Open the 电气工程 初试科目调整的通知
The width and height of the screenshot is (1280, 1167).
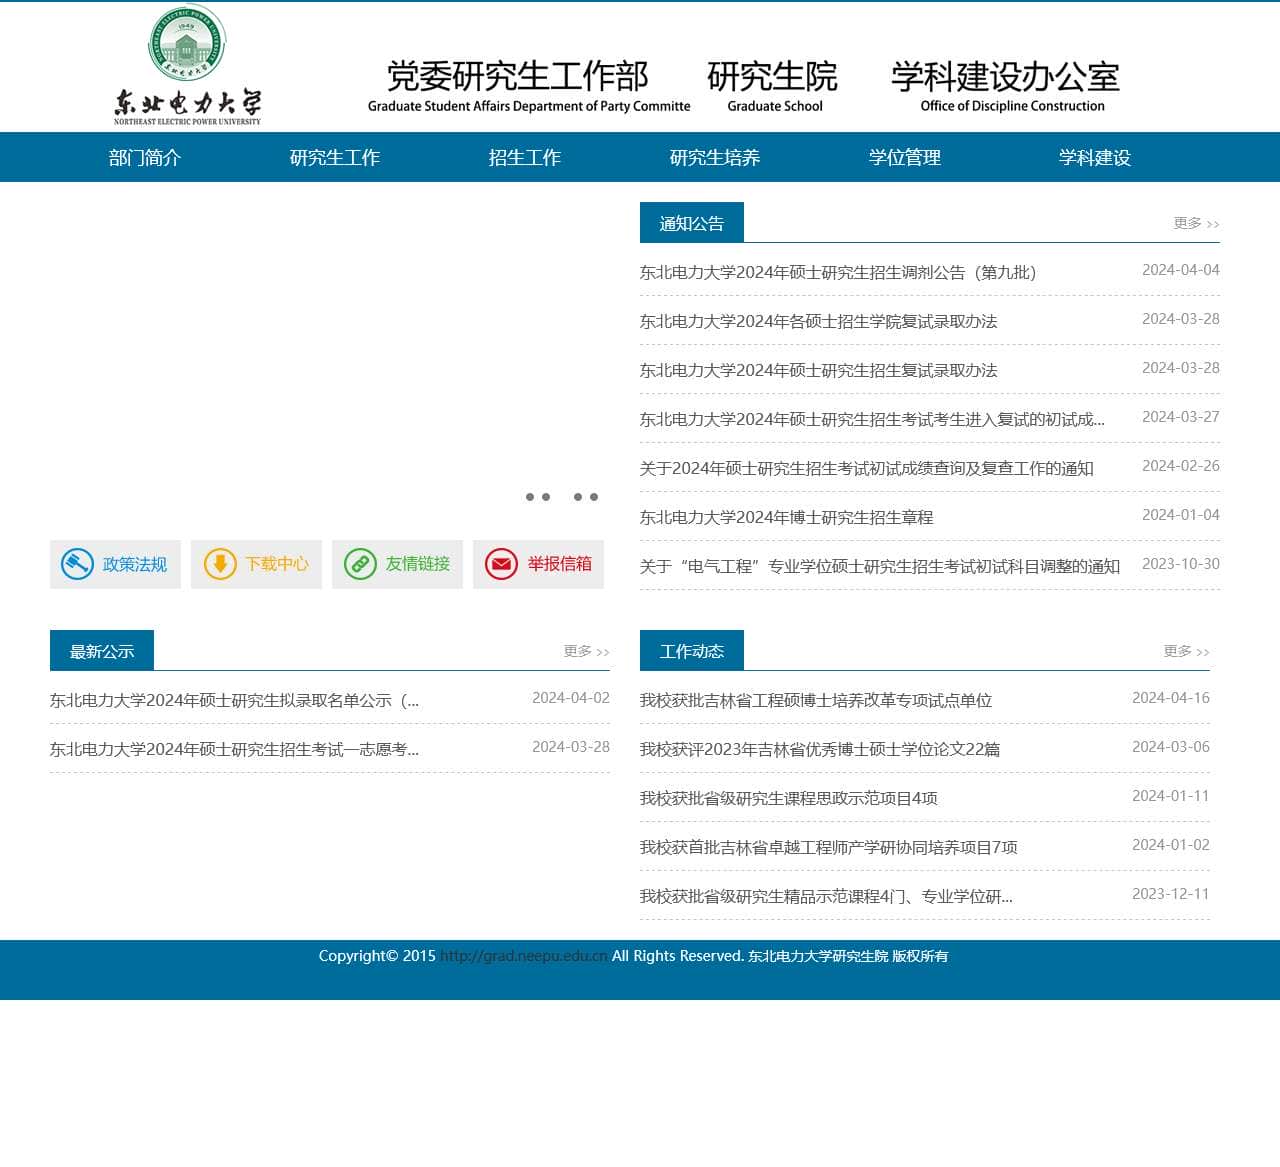click(880, 566)
